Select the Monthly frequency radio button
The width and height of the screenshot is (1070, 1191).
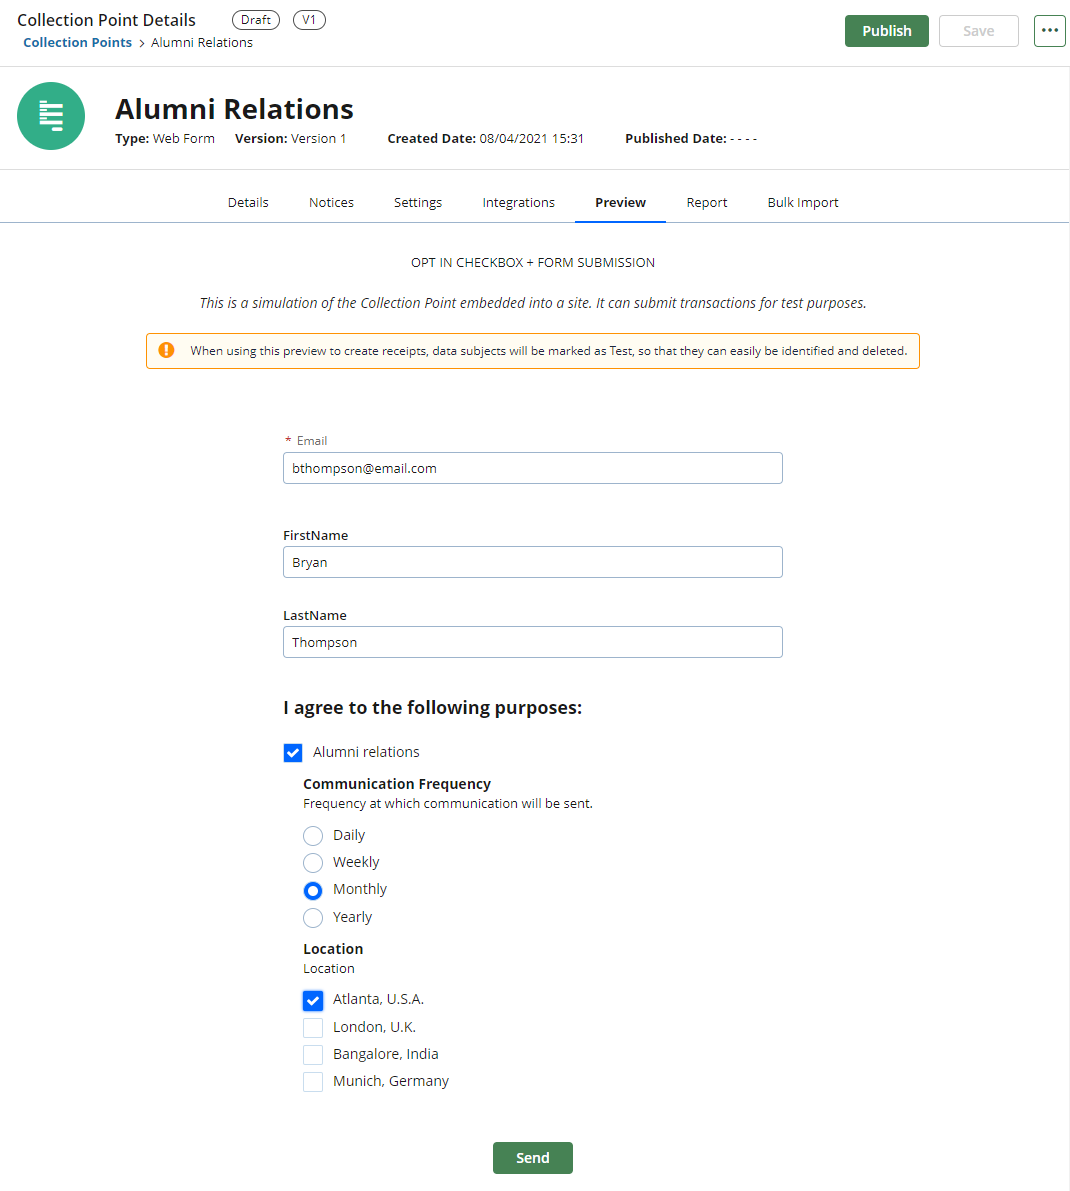coord(313,890)
